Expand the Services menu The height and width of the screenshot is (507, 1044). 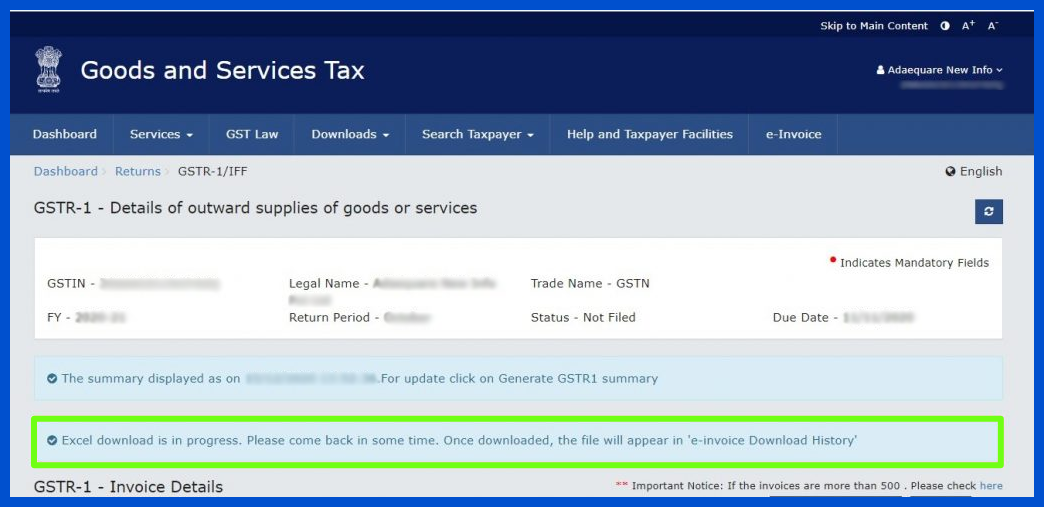pyautogui.click(x=161, y=134)
